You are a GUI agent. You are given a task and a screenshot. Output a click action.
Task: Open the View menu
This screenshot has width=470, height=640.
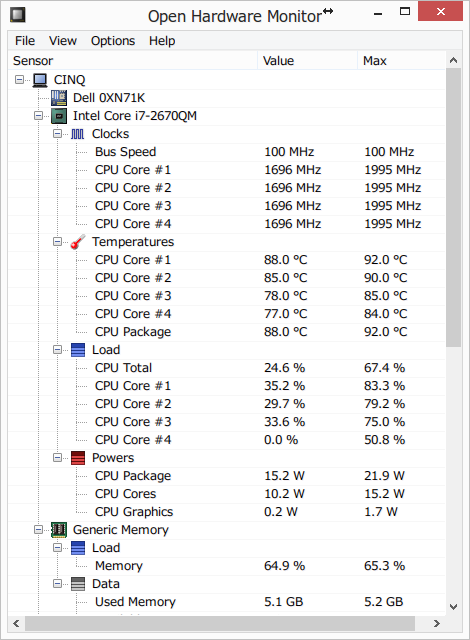63,41
